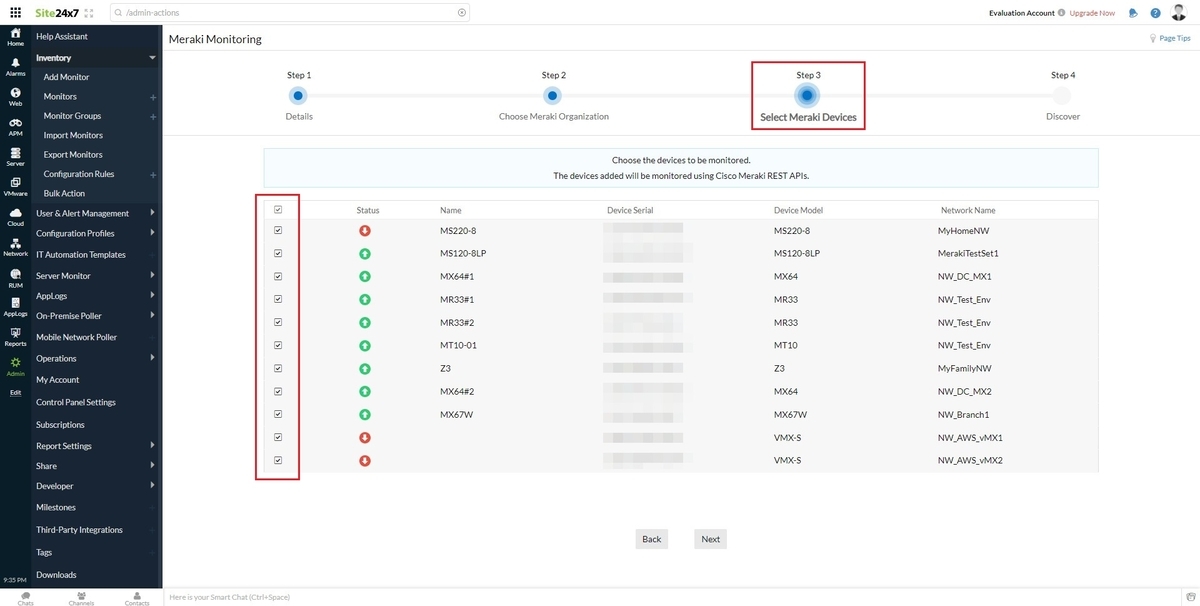
Task: Open Import Monitors menu item
Action: click(x=73, y=135)
